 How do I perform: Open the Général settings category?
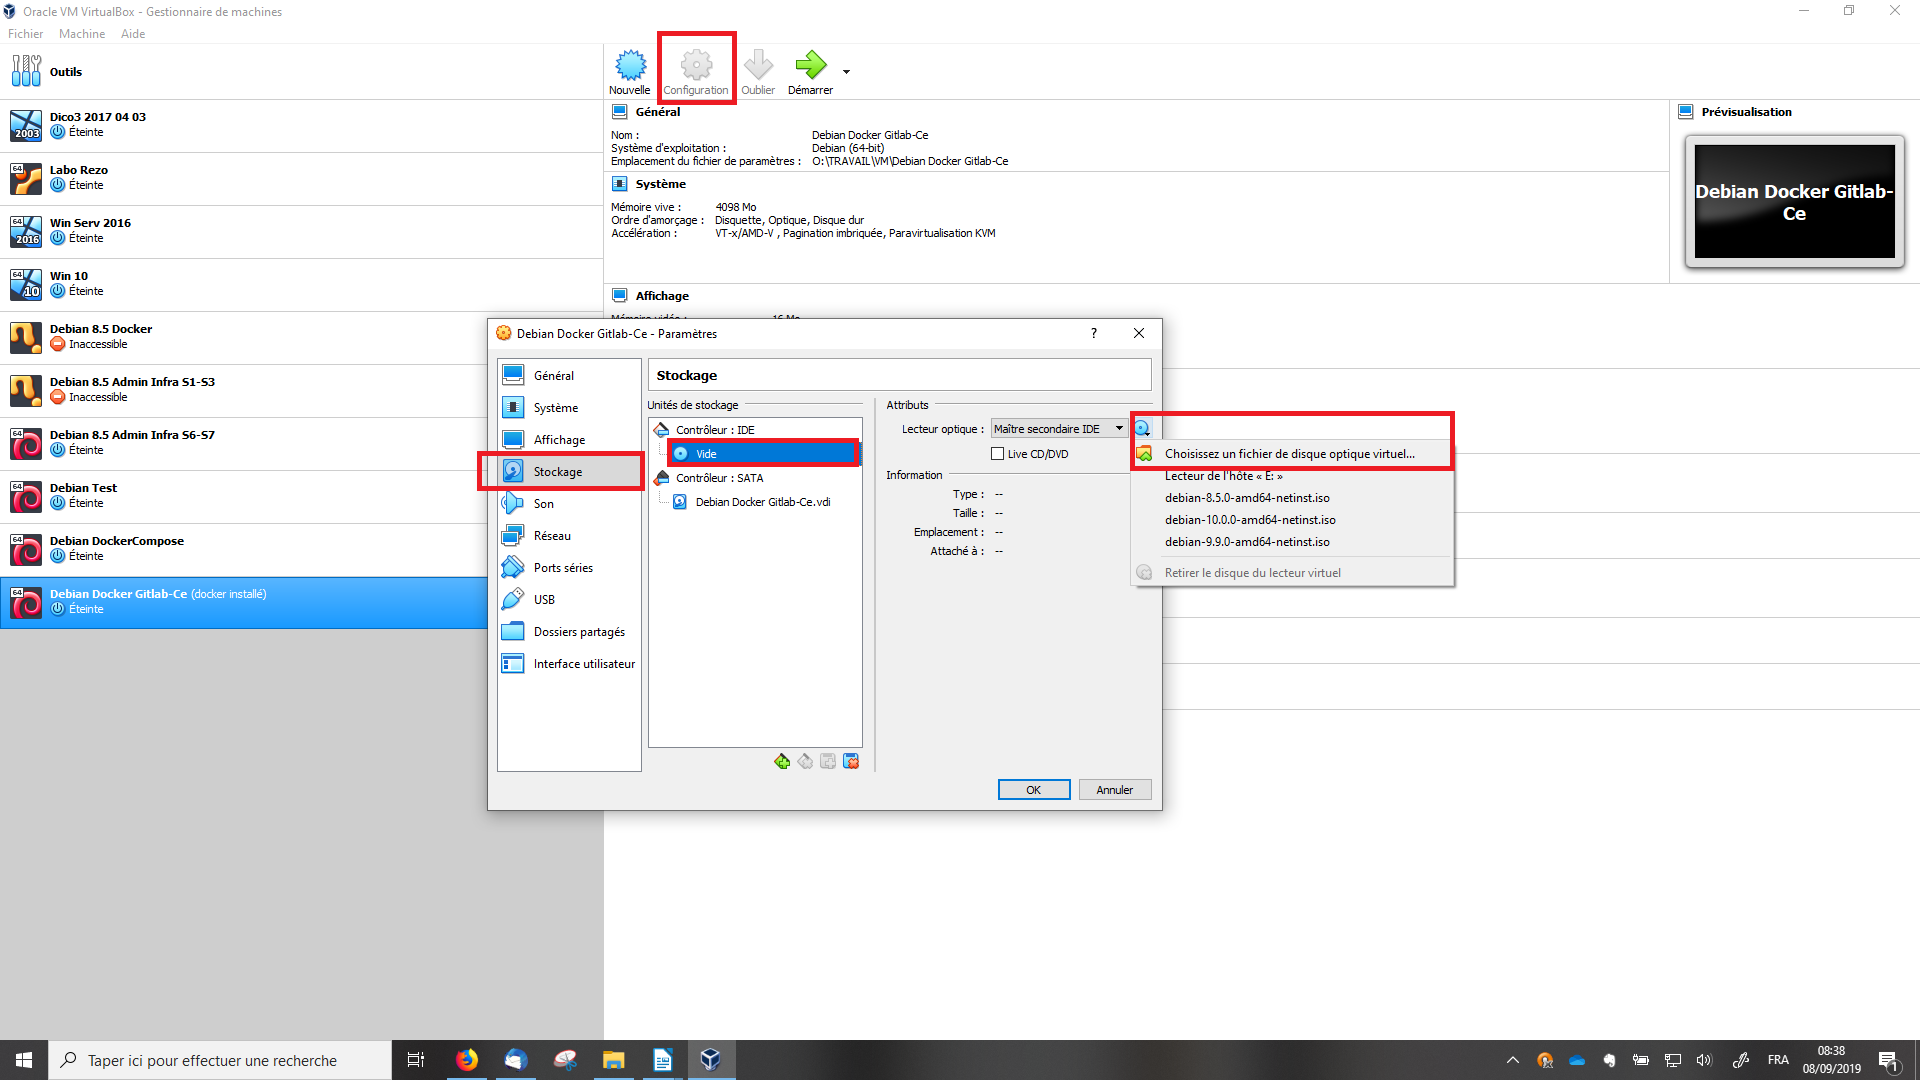[x=569, y=375]
